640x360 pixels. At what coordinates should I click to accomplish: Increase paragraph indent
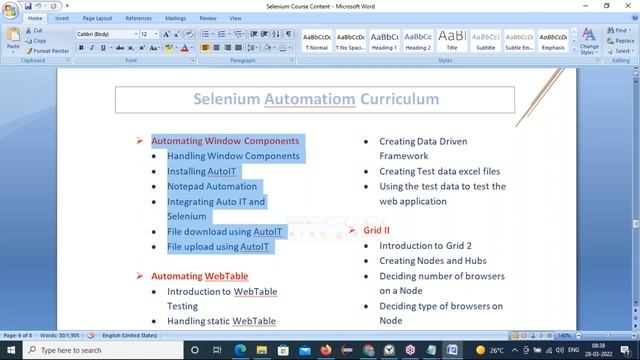click(264, 34)
